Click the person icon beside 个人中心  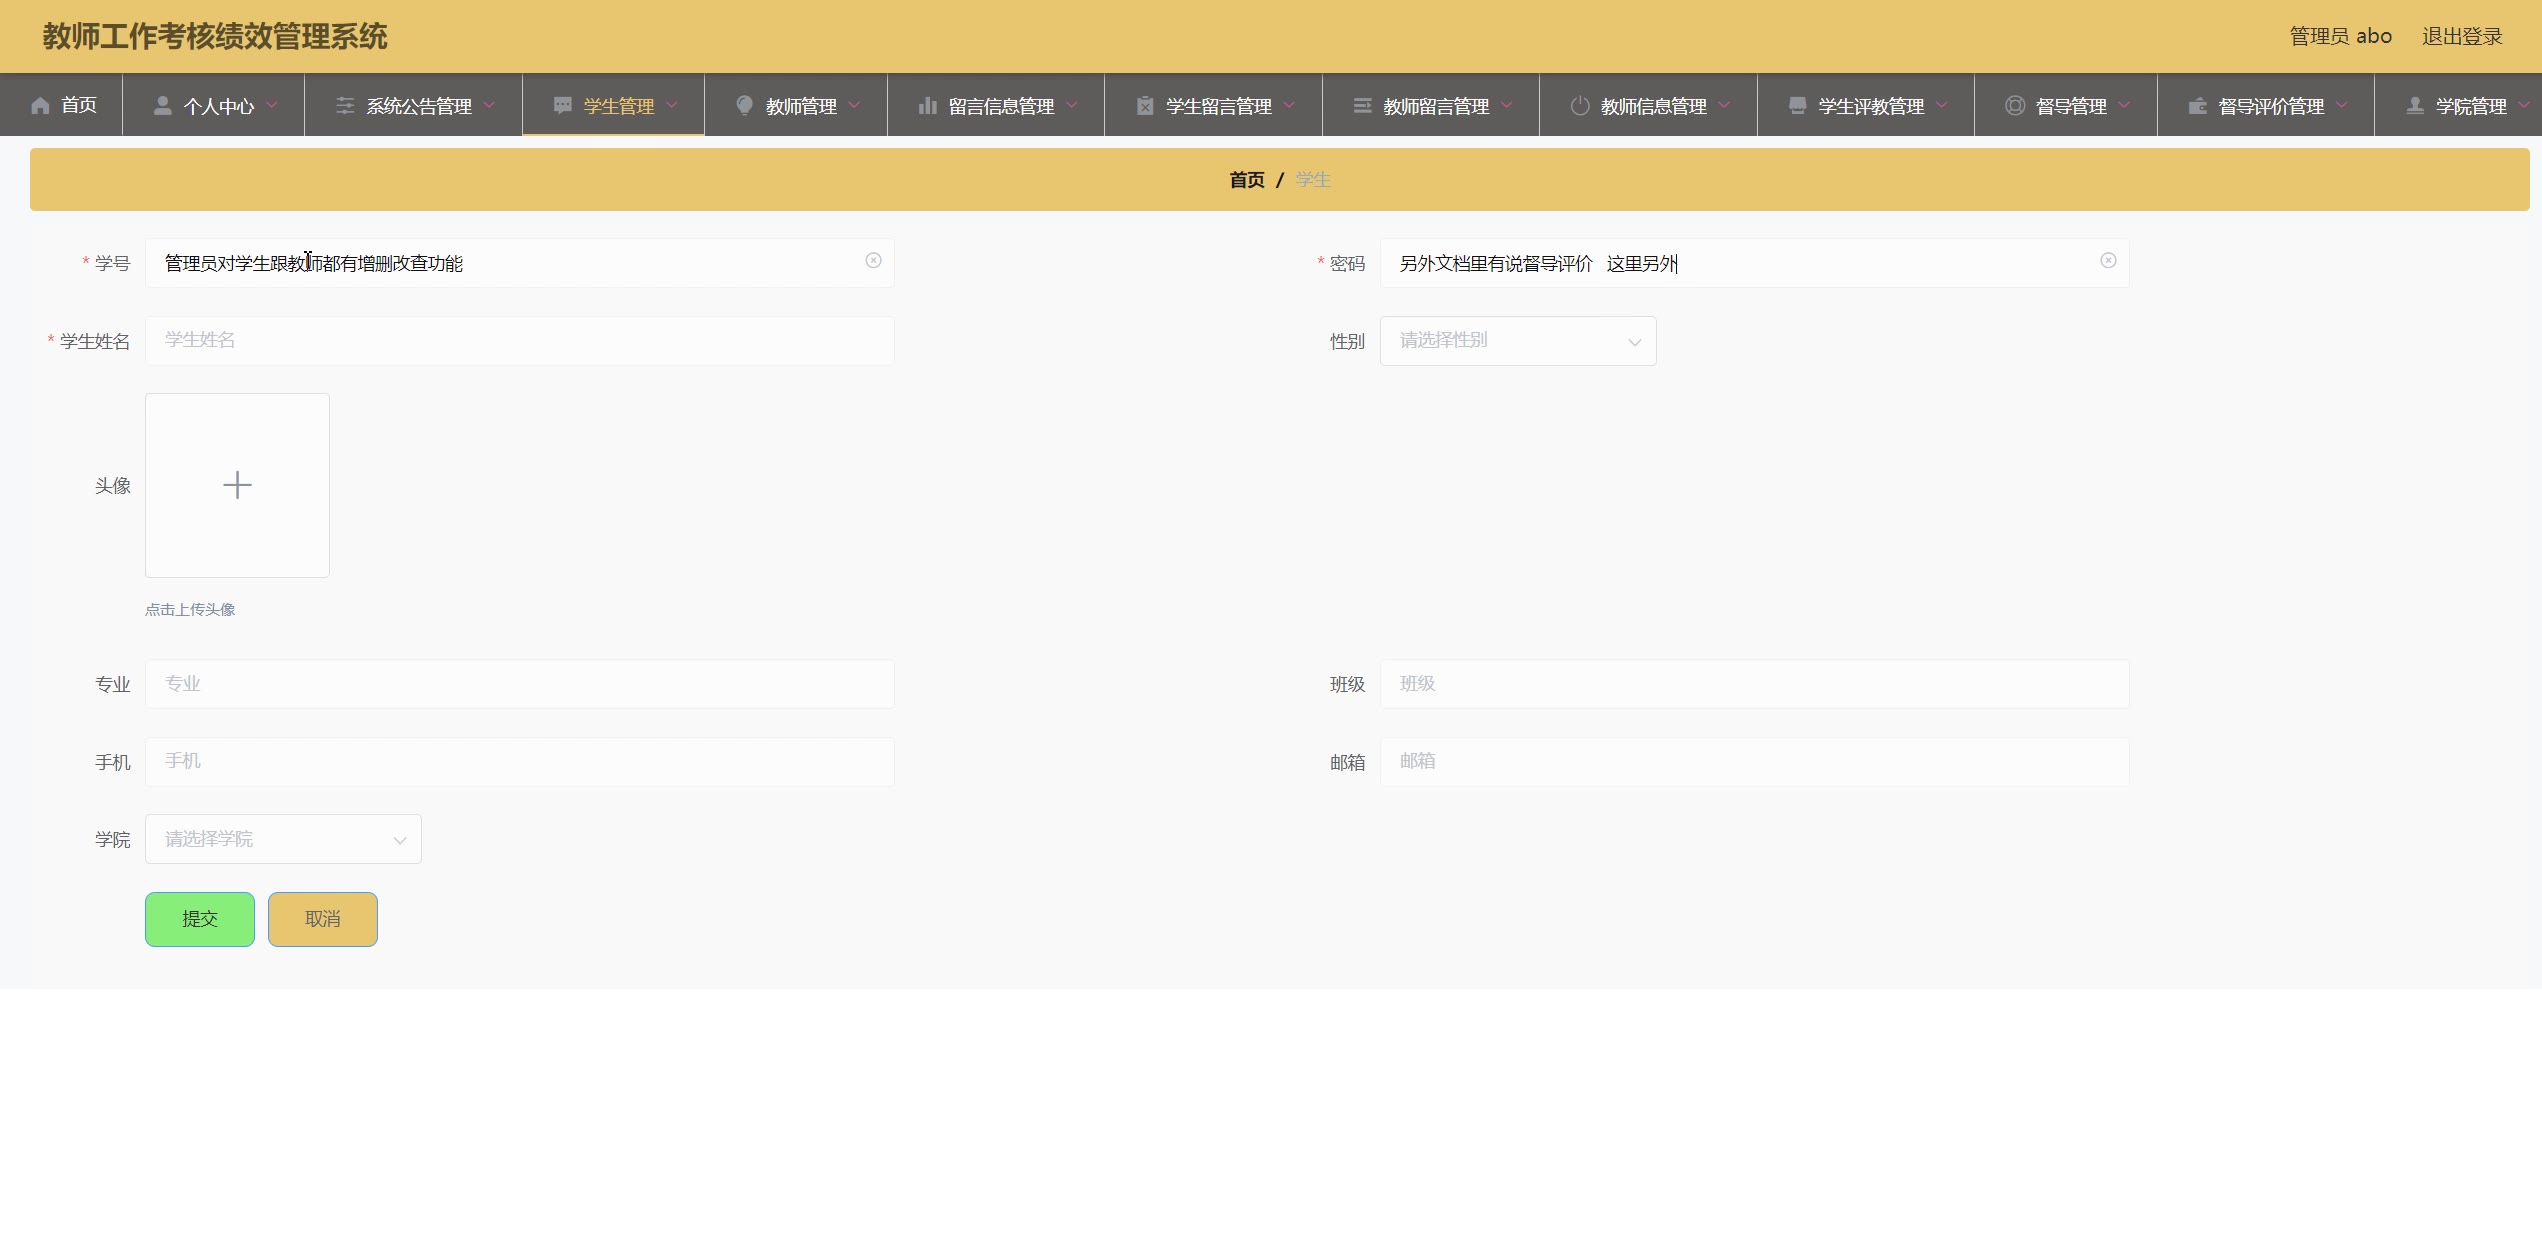pyautogui.click(x=162, y=106)
